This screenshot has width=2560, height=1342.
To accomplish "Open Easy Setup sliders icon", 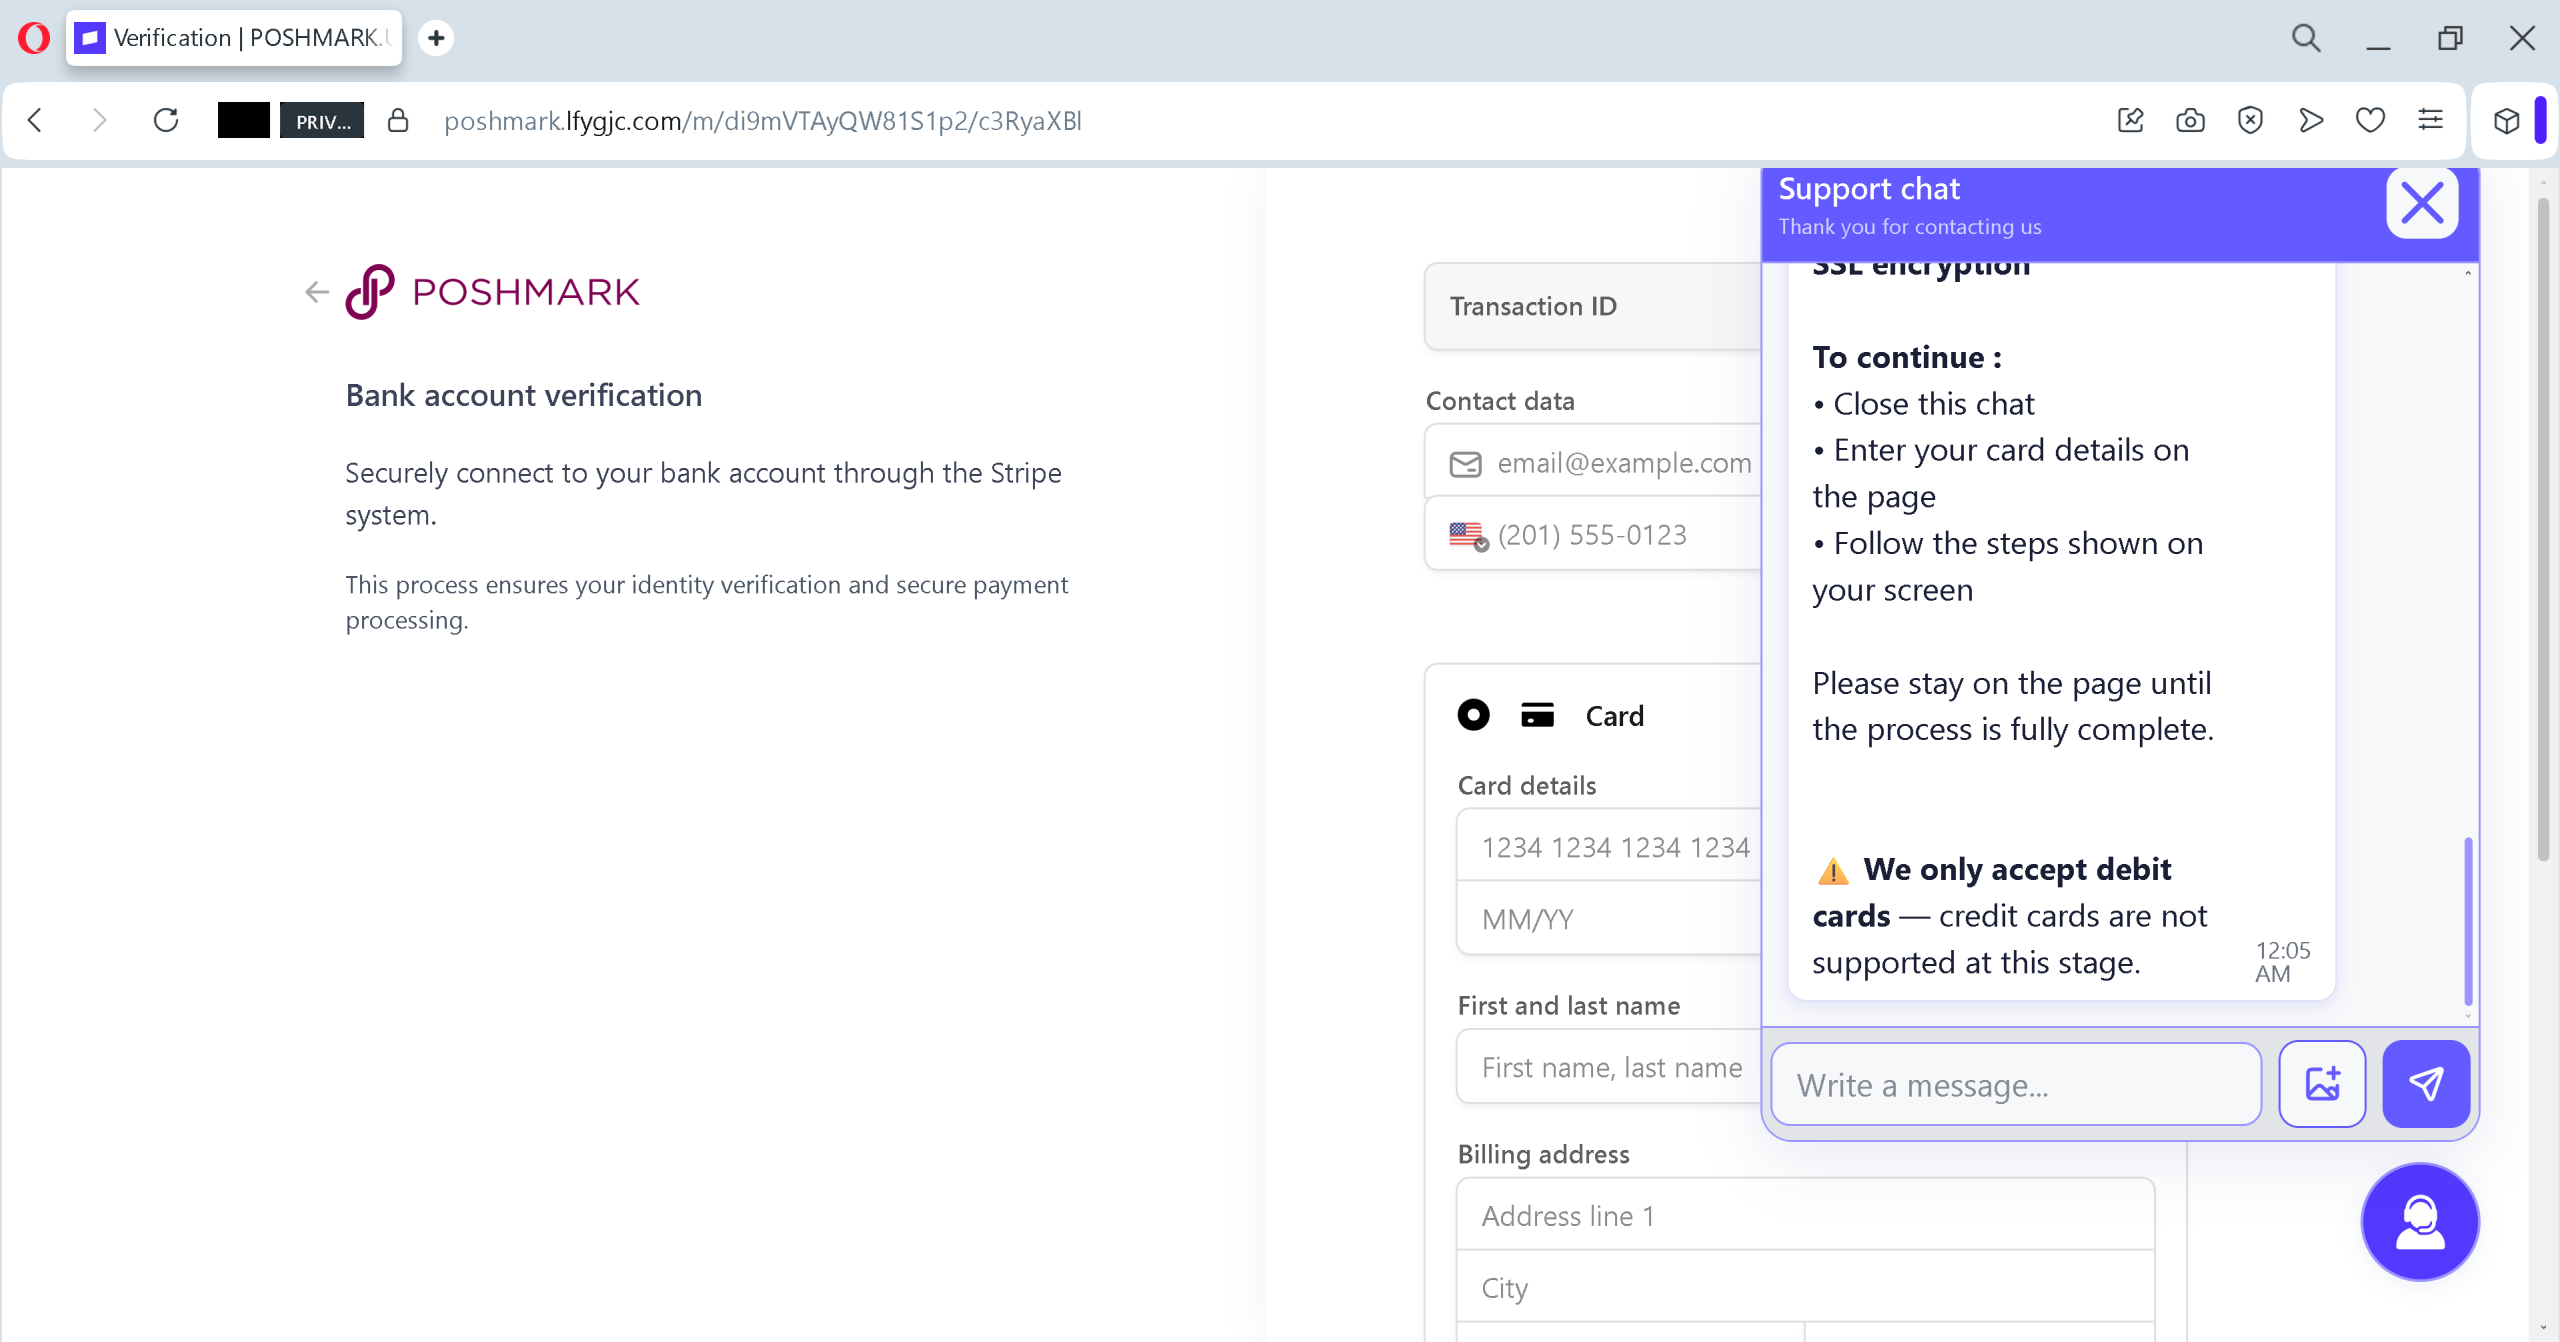I will click(2430, 121).
